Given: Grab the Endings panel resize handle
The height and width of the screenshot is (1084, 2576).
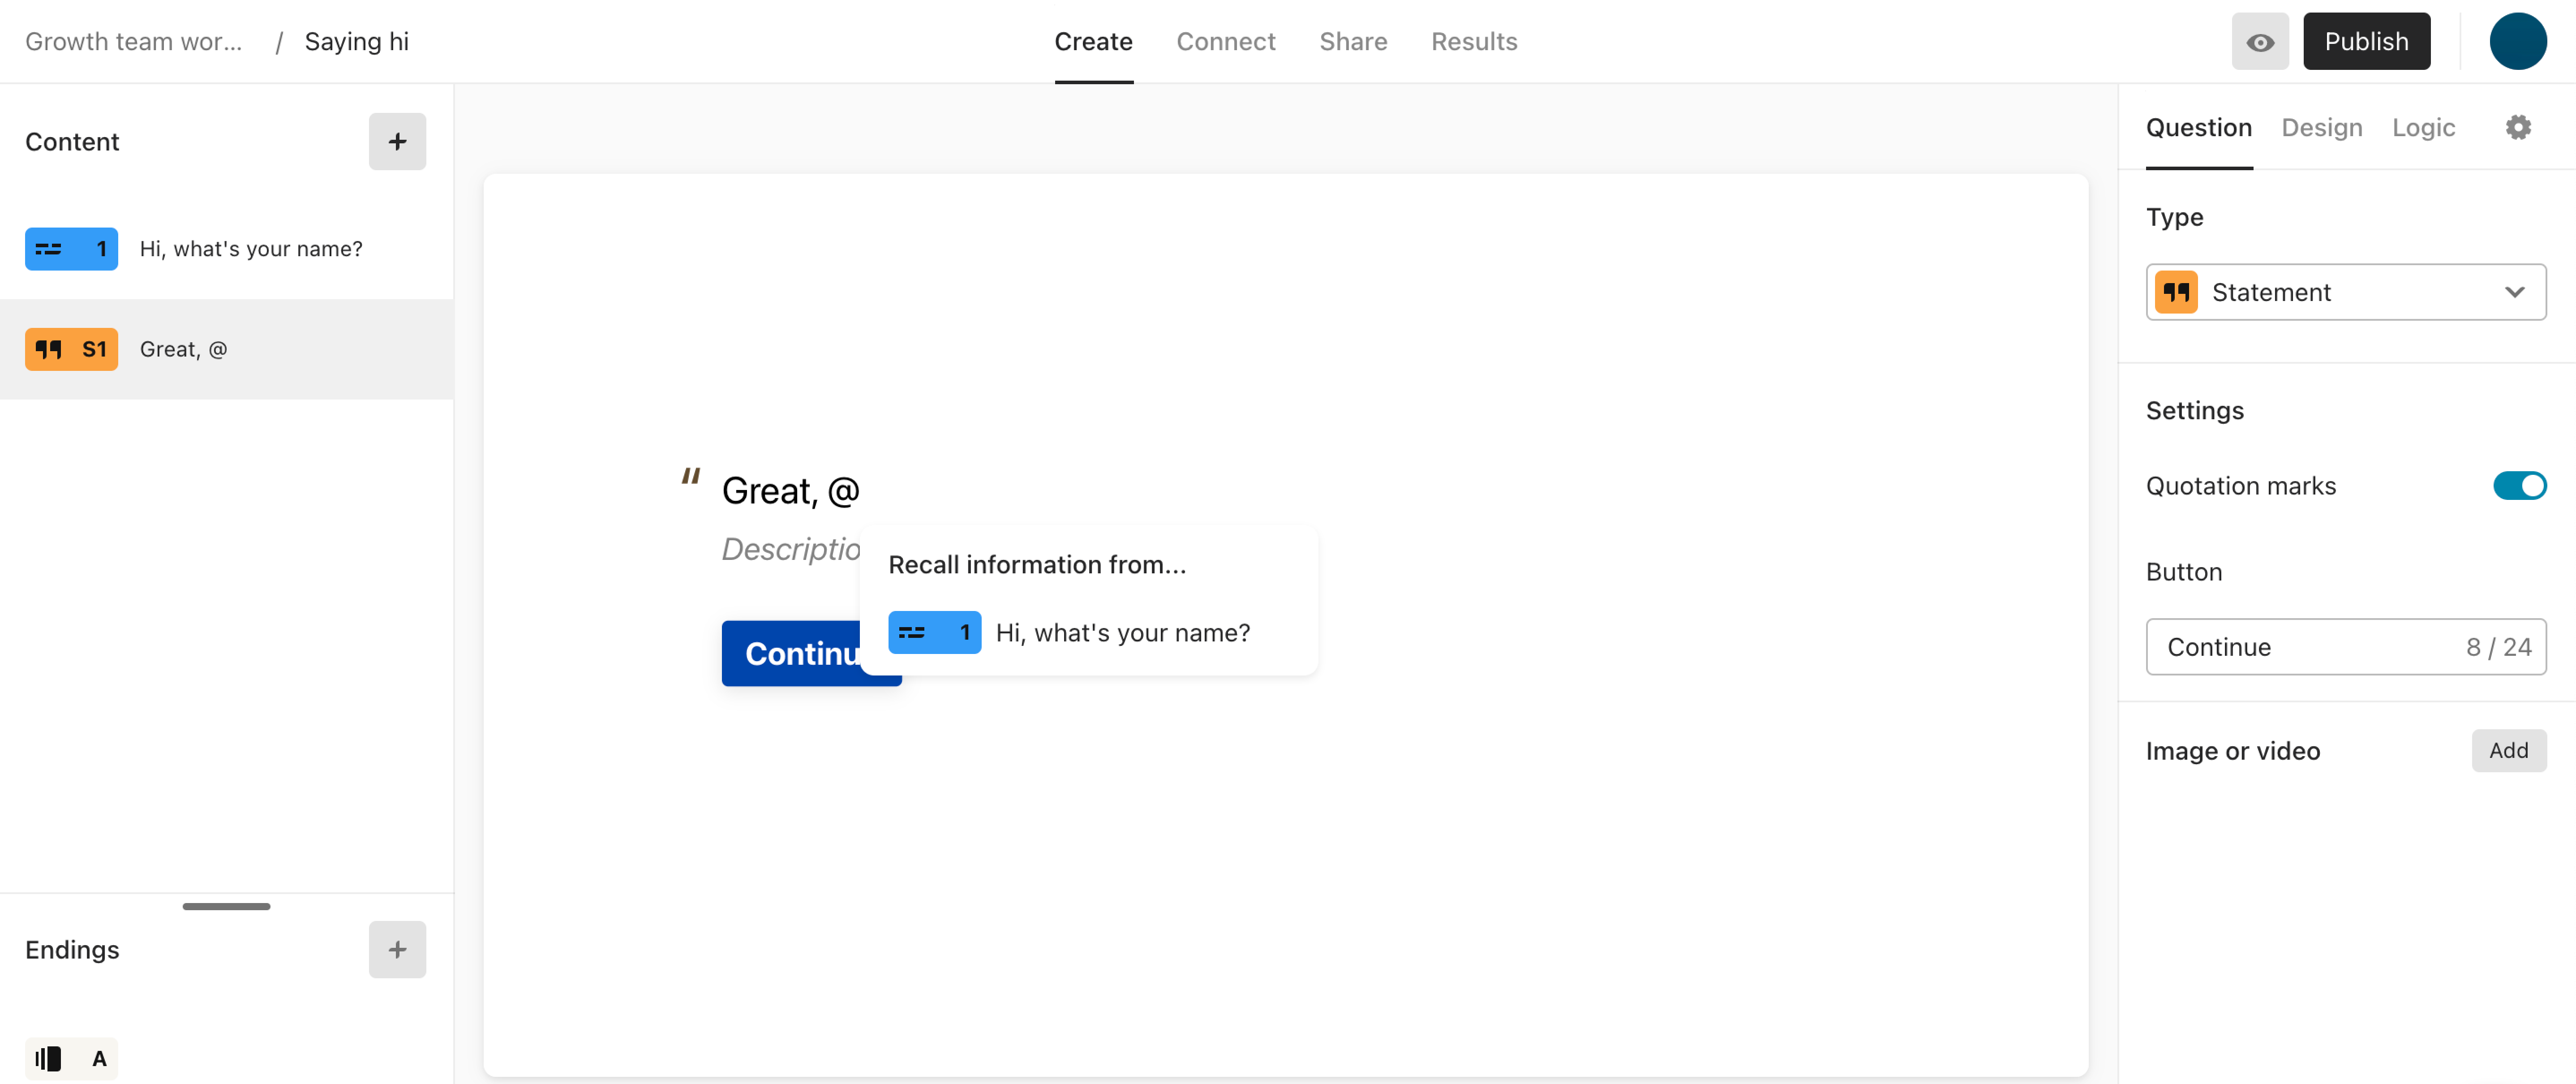Looking at the screenshot, I should pos(226,906).
